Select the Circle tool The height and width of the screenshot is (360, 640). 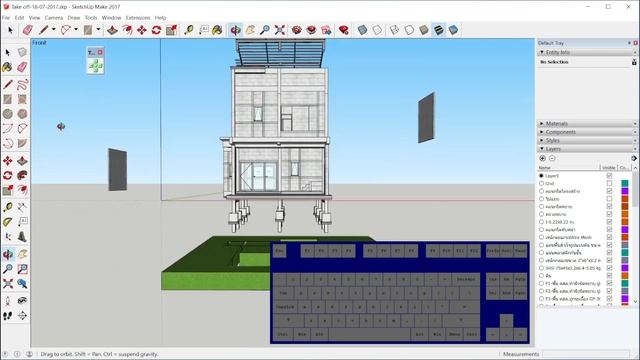[8, 114]
